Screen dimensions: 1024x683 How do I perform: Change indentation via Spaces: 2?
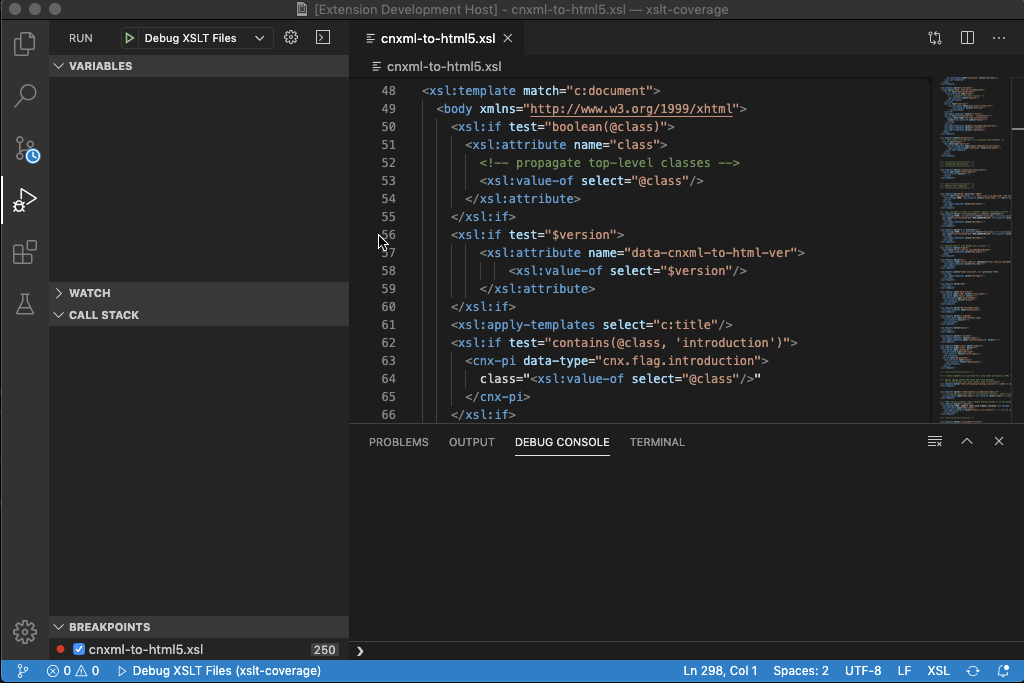click(801, 671)
